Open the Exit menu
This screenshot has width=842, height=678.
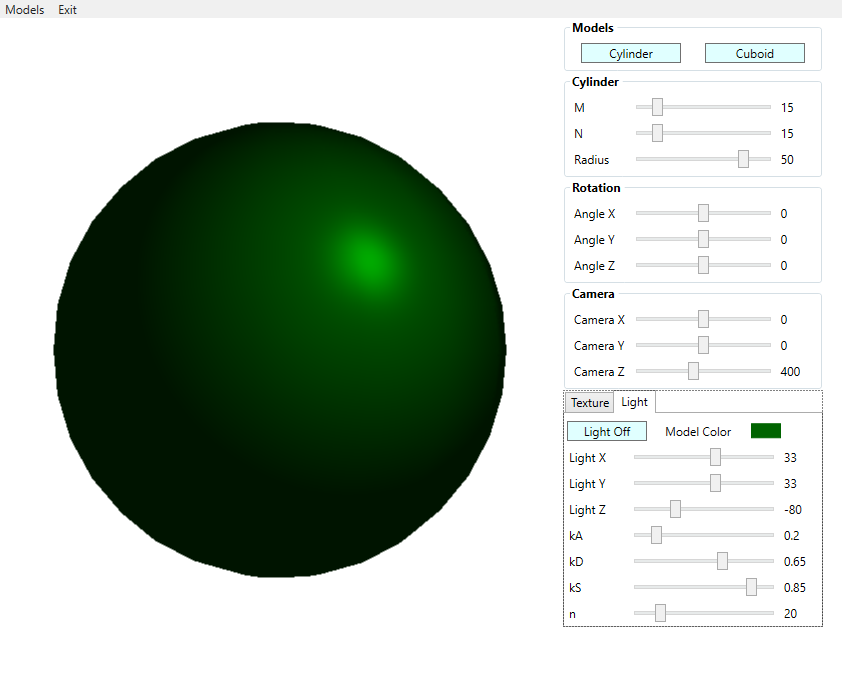point(67,10)
